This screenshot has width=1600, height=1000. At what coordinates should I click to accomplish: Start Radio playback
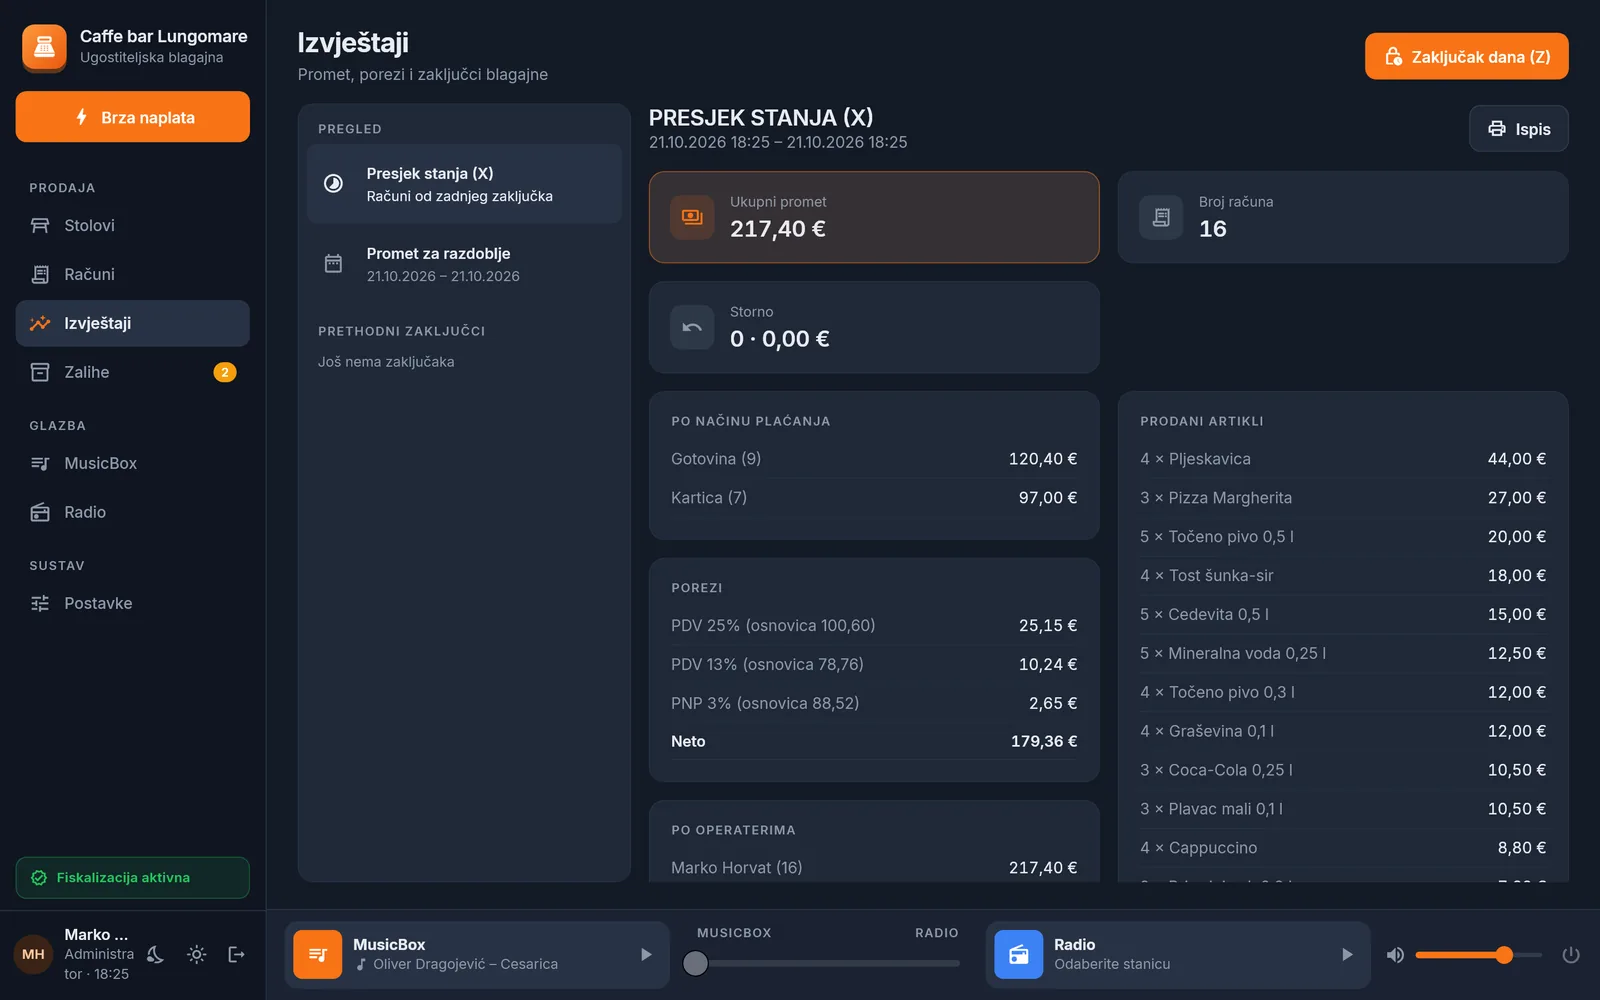(1347, 955)
